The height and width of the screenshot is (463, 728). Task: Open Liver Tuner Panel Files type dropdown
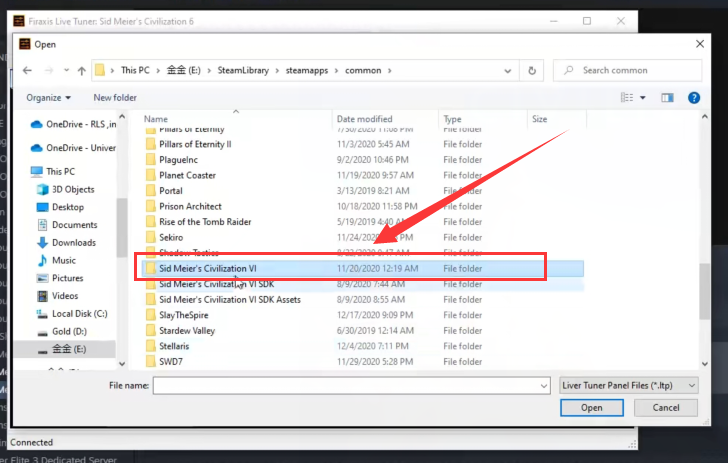pos(629,385)
